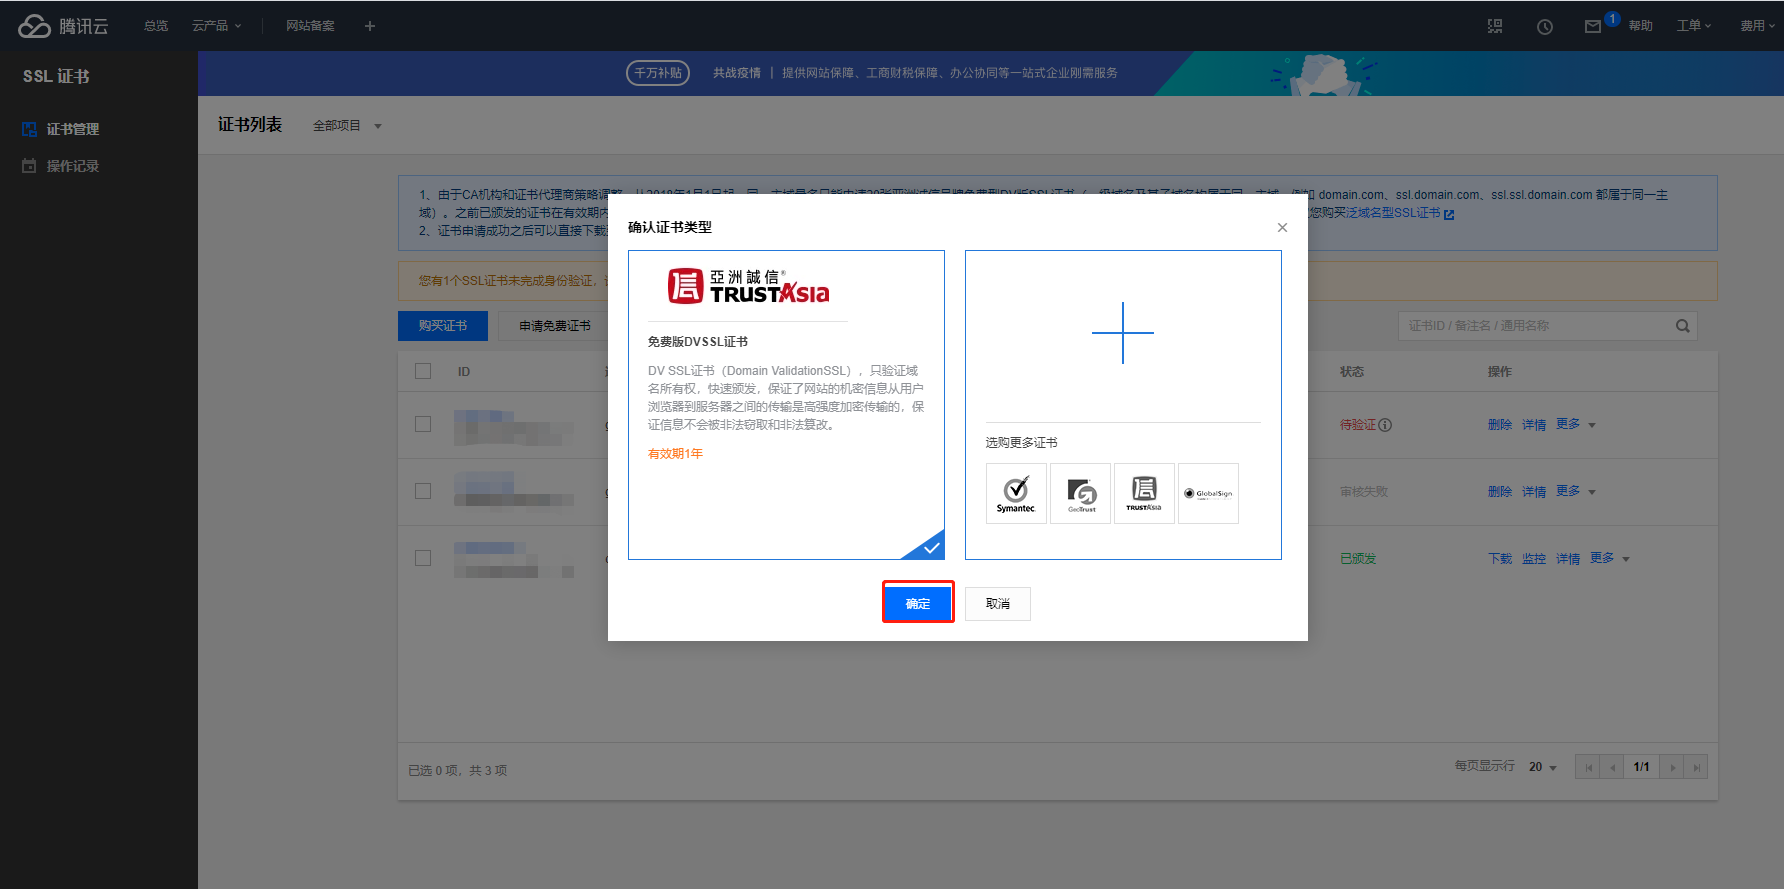Close the certificate type dialog
This screenshot has width=1784, height=889.
click(x=1282, y=228)
